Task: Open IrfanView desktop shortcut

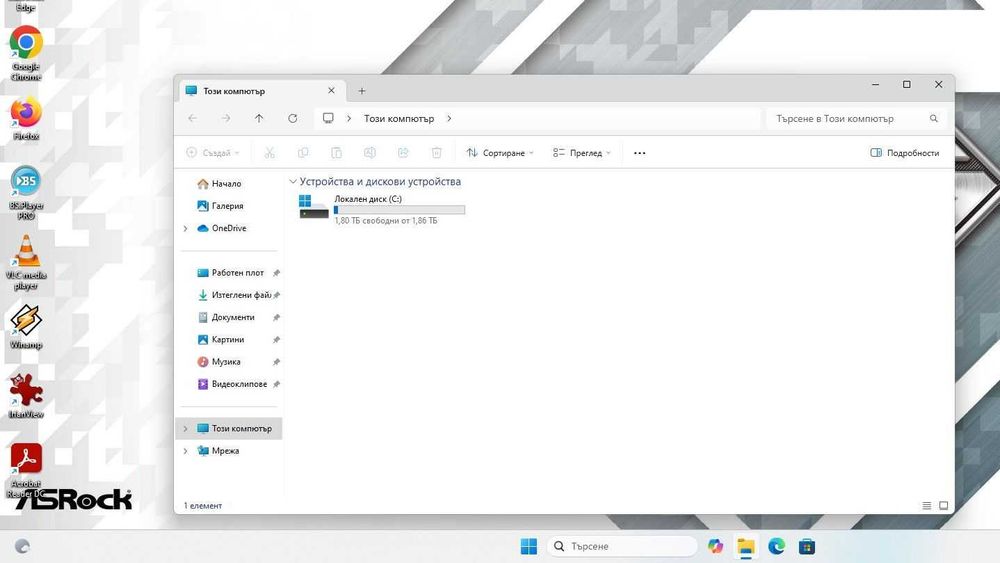Action: [26, 396]
